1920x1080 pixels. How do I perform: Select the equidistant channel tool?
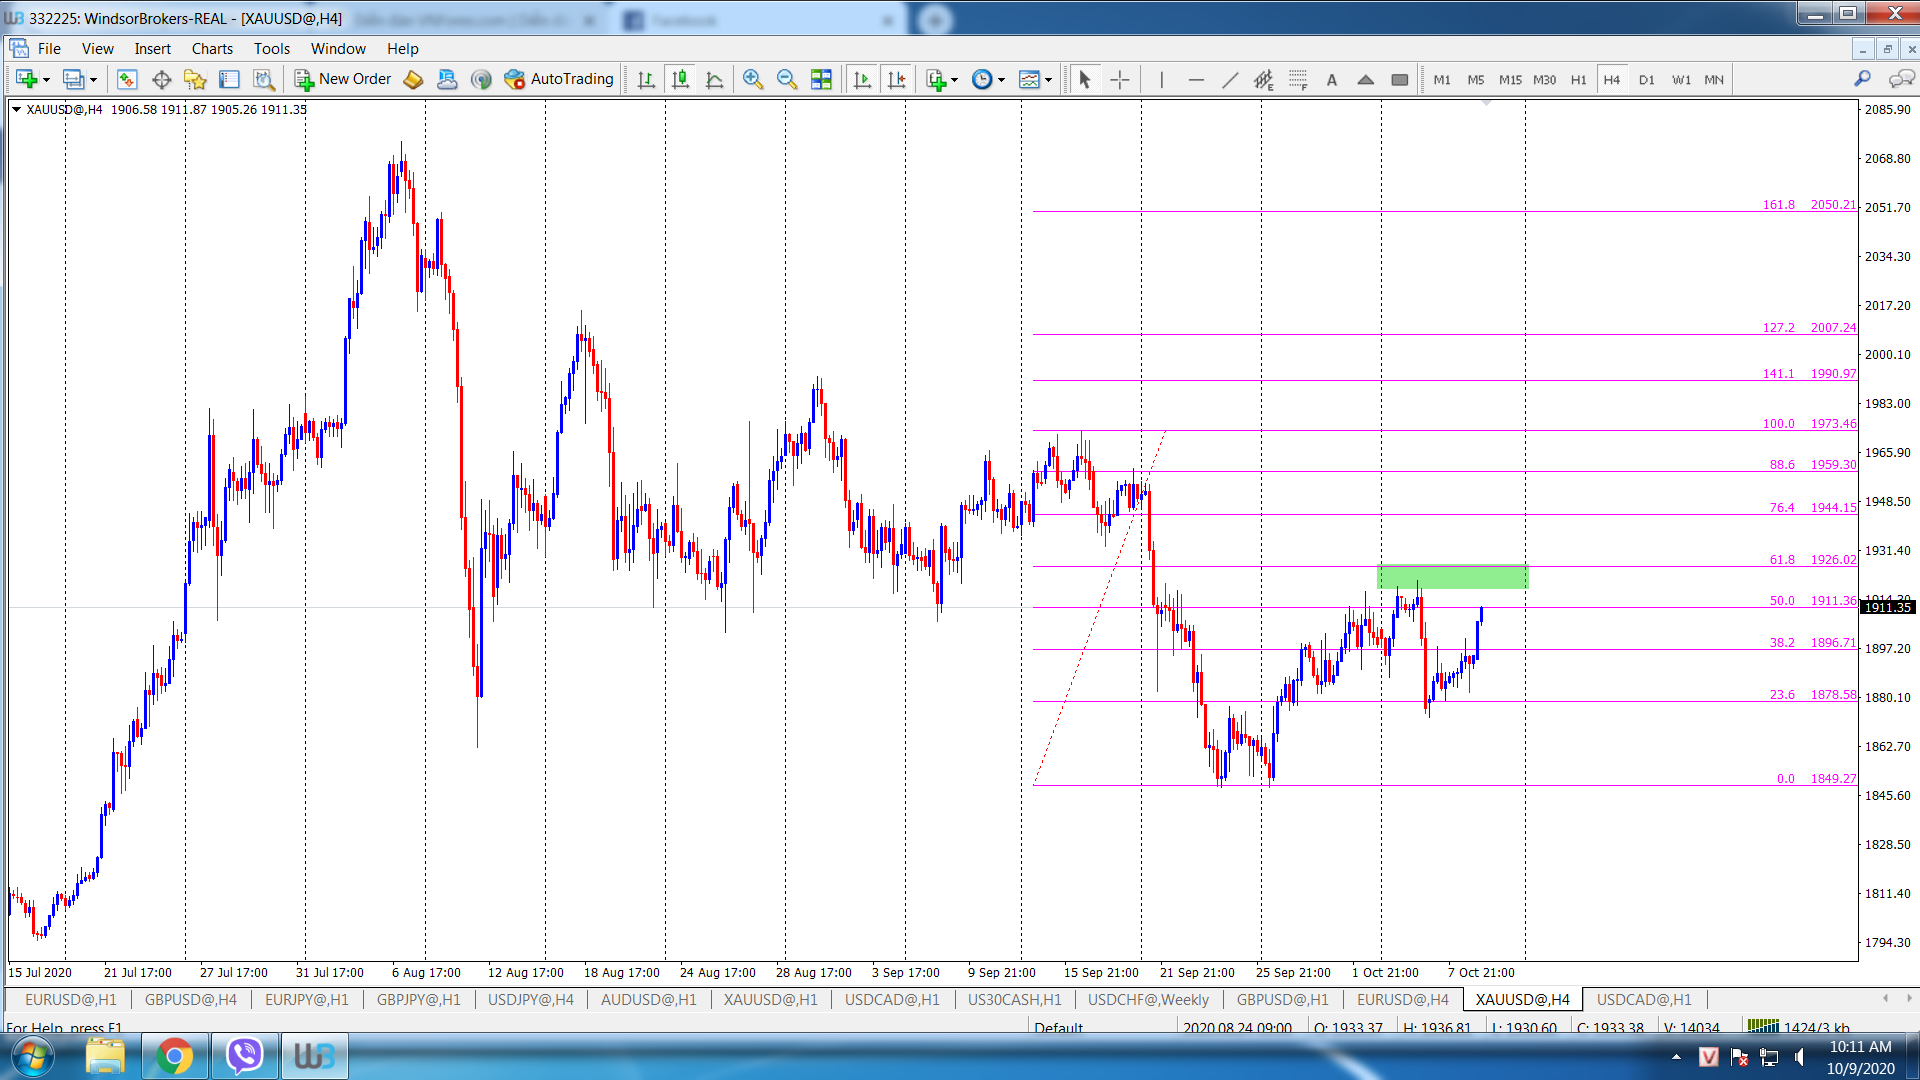(x=1264, y=79)
